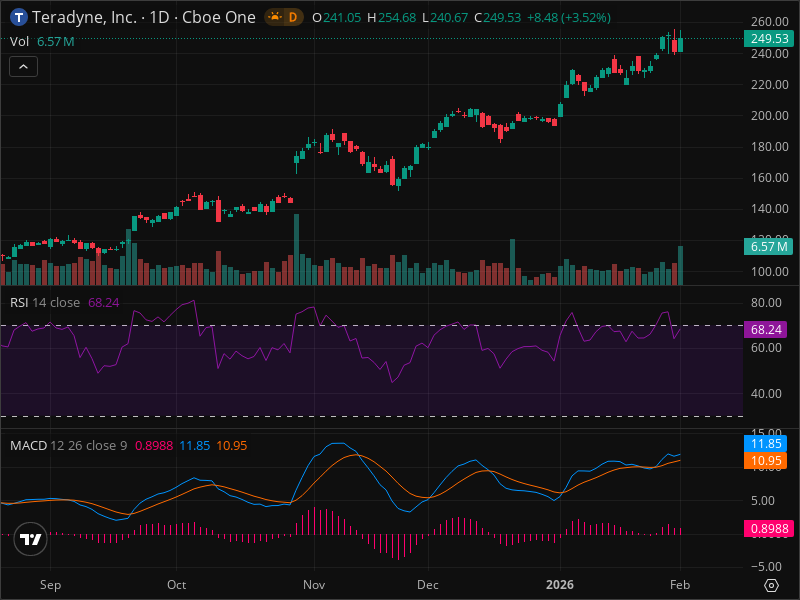Click the Dec label on the time axis

(428, 585)
